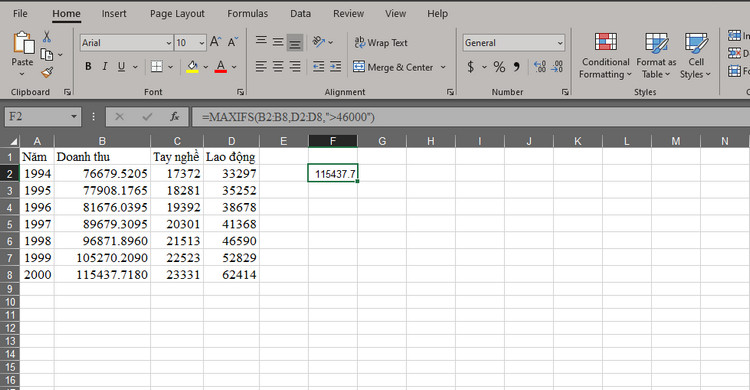This screenshot has width=750, height=390.
Task: Bottom-align cell contents
Action: 295,43
